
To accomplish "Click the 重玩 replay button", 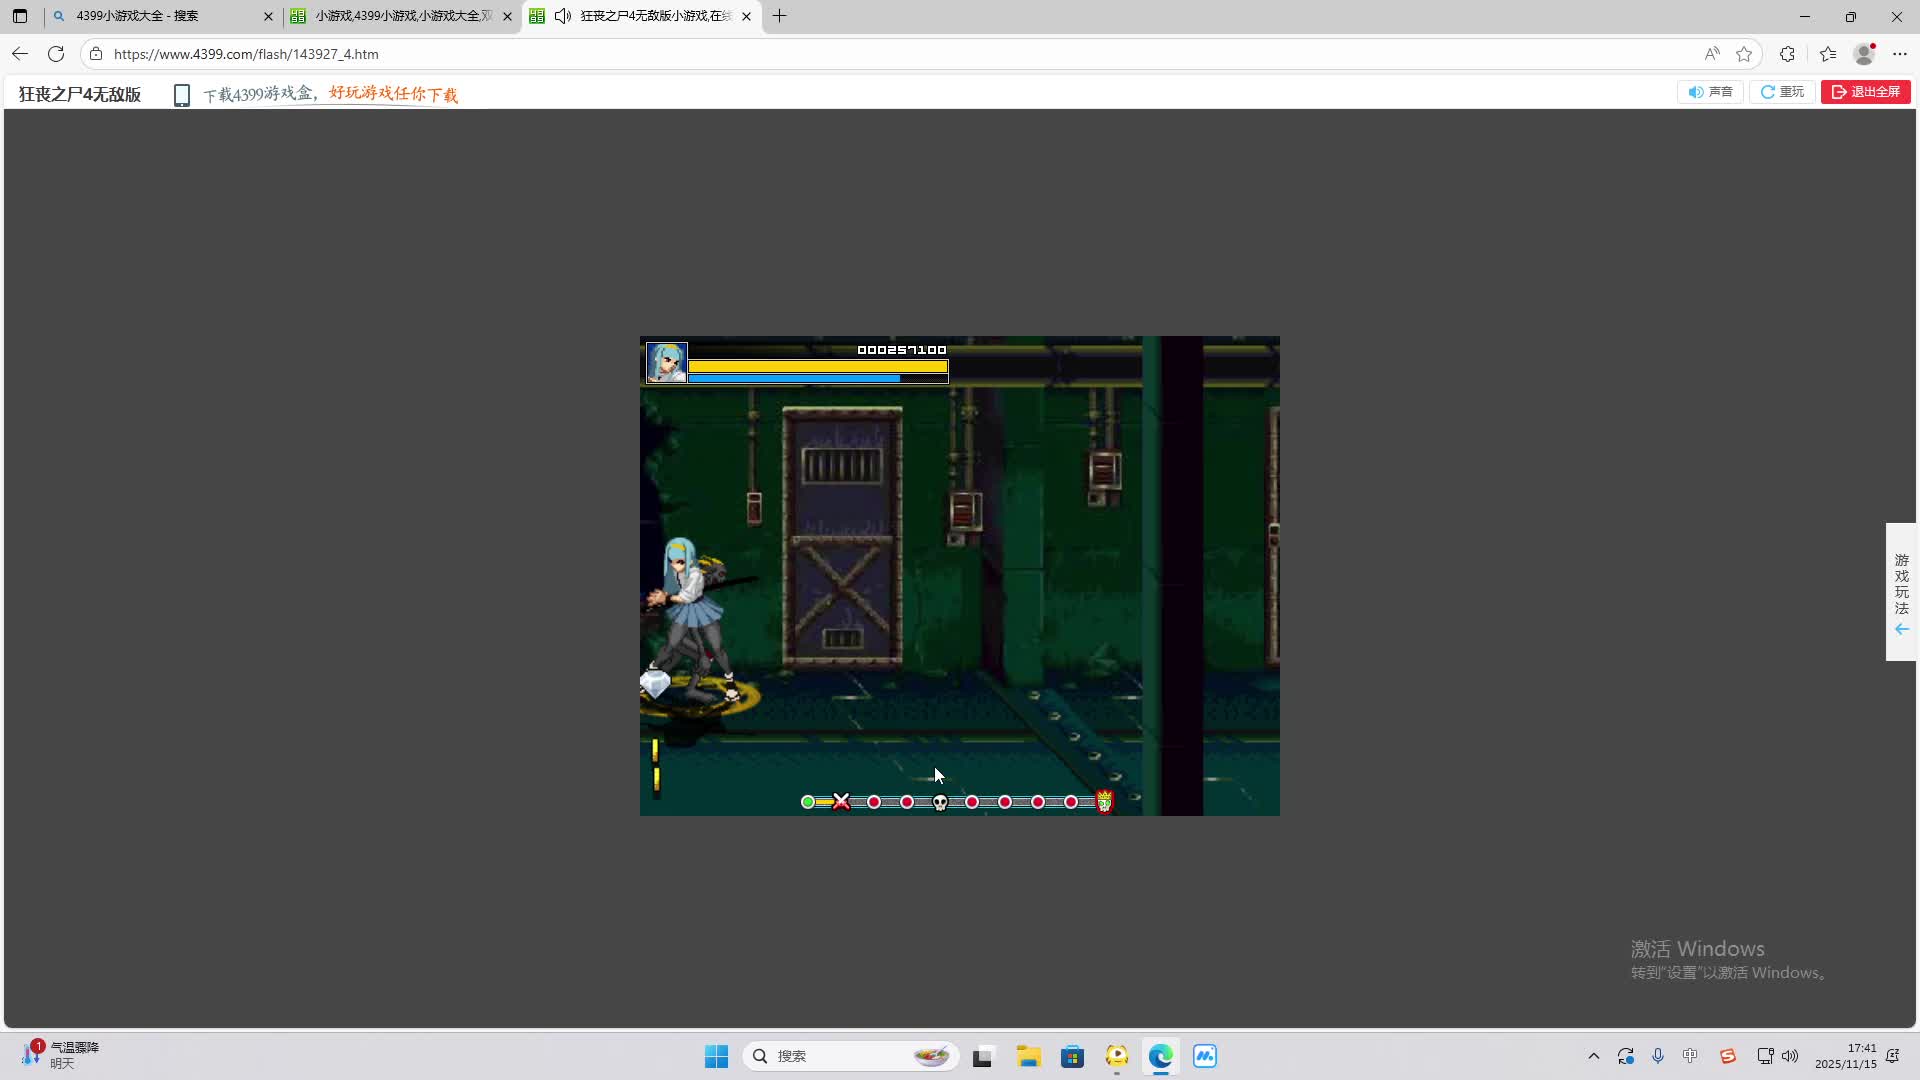I will point(1782,92).
